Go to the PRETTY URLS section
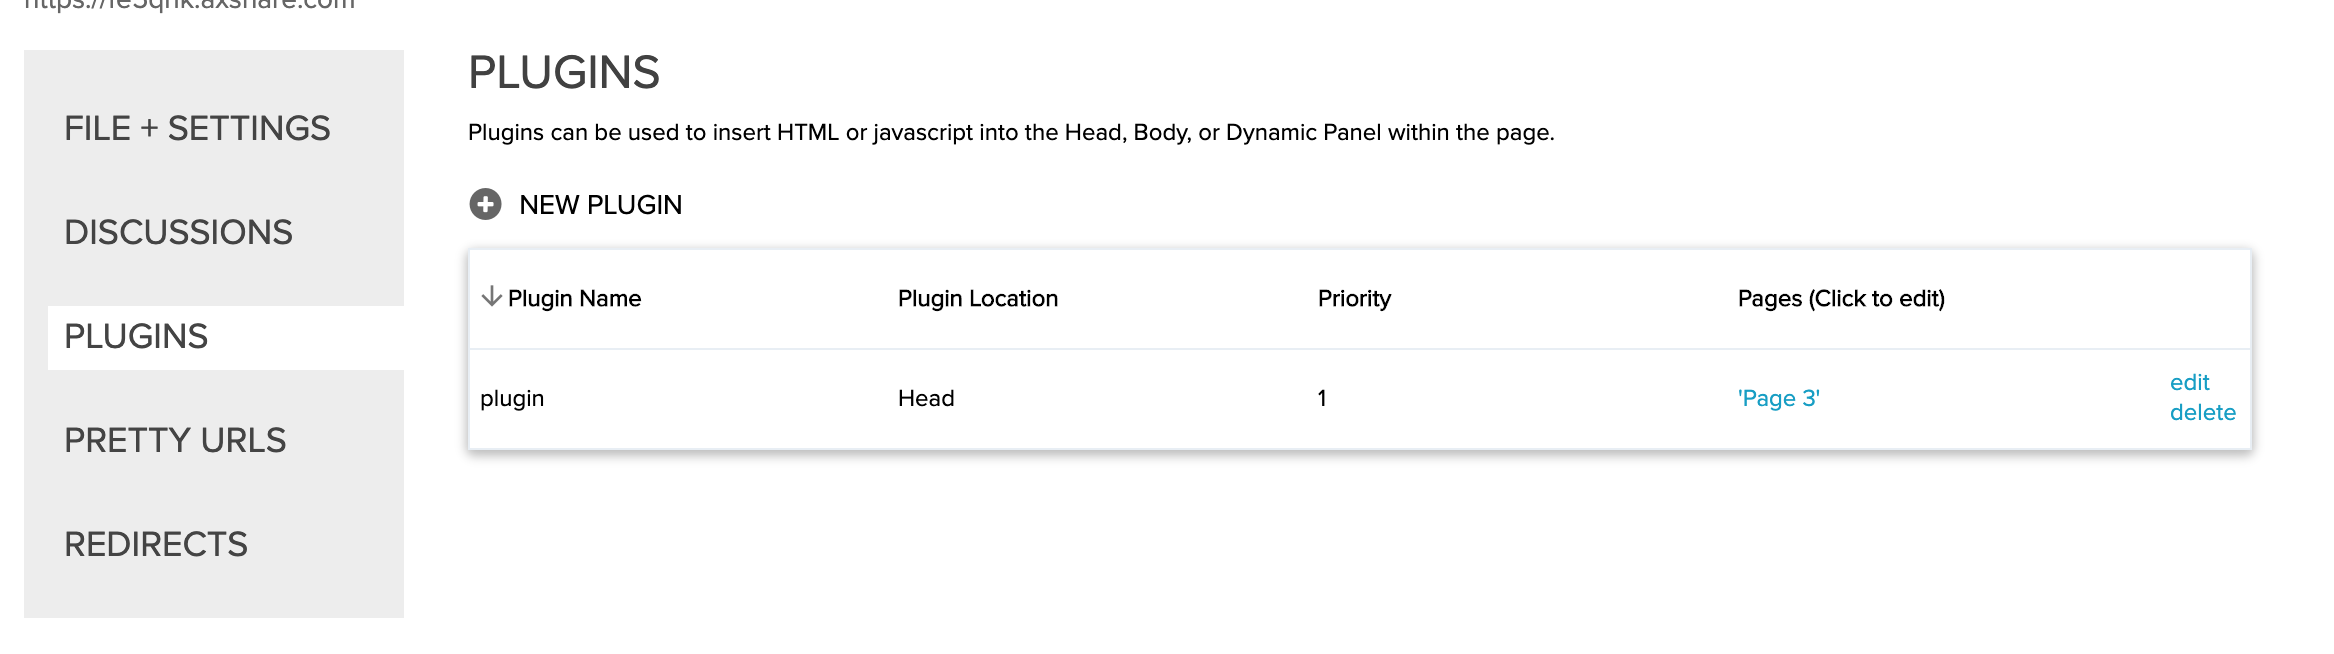Viewport: 2334px width, 654px height. 175,441
